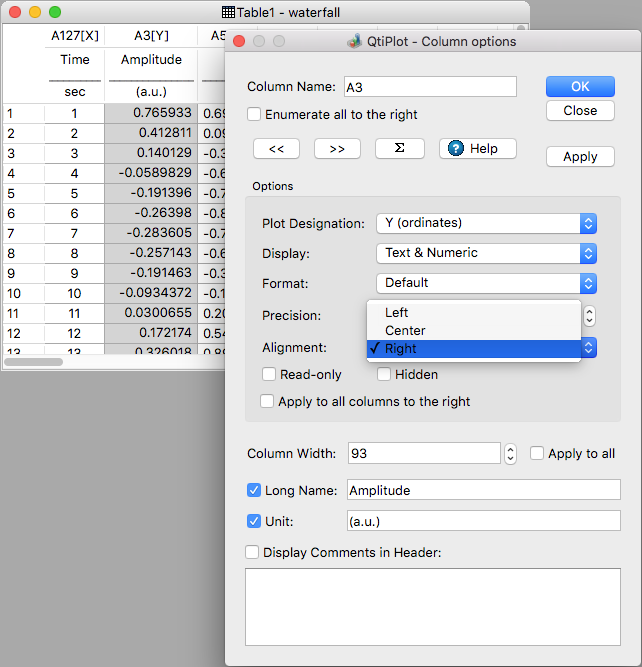Click the next column >> button
Screen dimensions: 642x667
337,148
